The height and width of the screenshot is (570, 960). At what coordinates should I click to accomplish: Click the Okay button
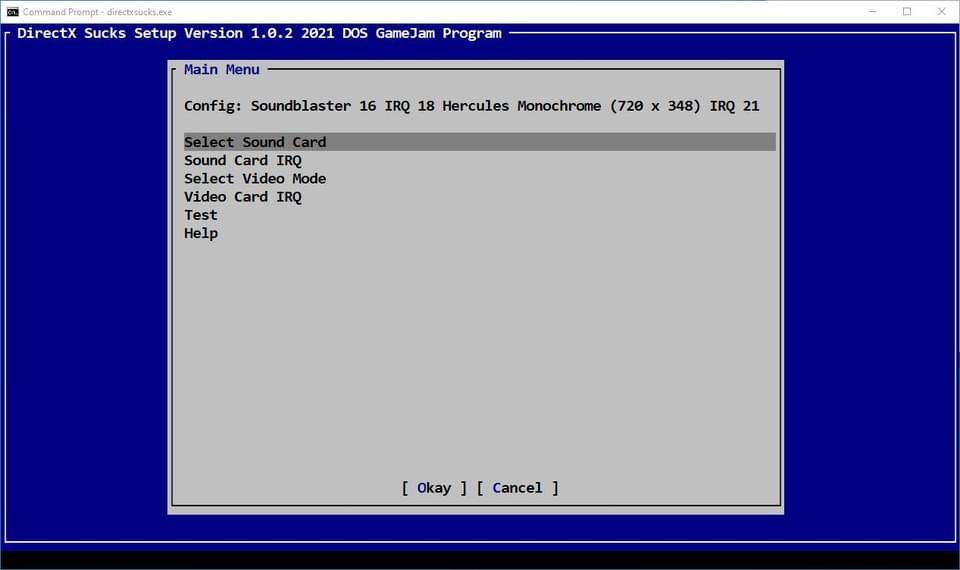[x=434, y=488]
